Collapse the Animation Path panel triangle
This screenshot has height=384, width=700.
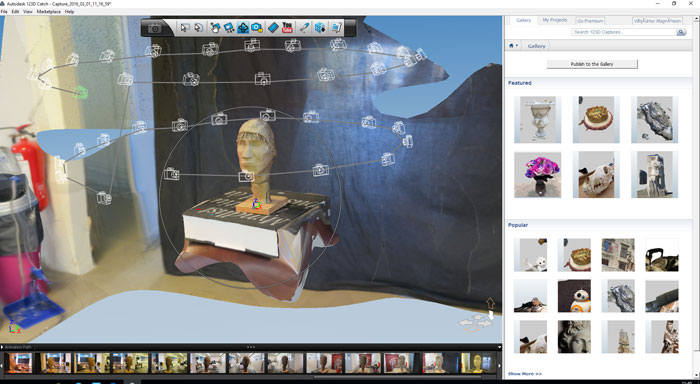2,347
